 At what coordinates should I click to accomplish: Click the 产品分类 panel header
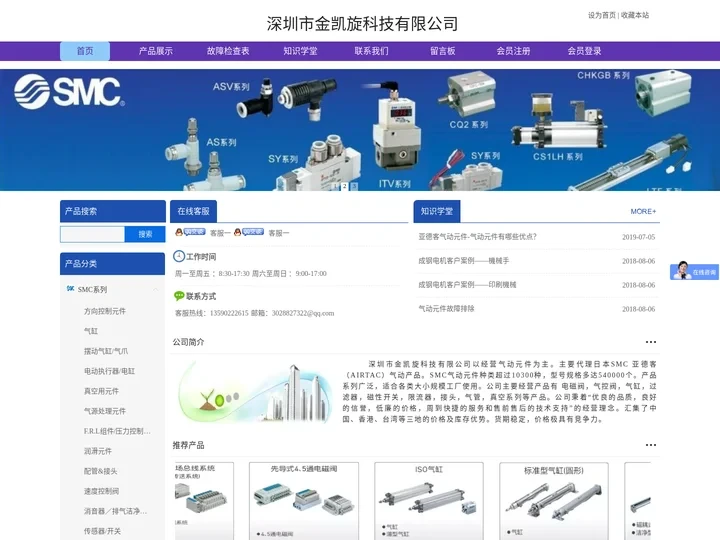(112, 264)
